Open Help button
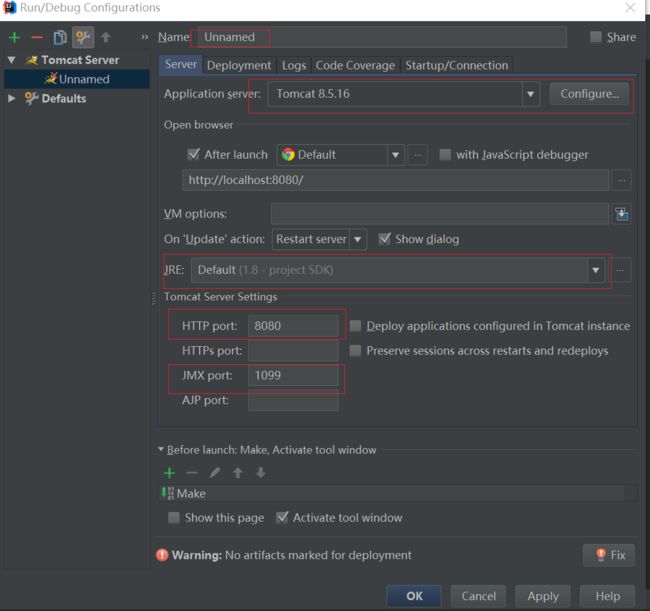Image resolution: width=650 pixels, height=611 pixels. pos(608,596)
